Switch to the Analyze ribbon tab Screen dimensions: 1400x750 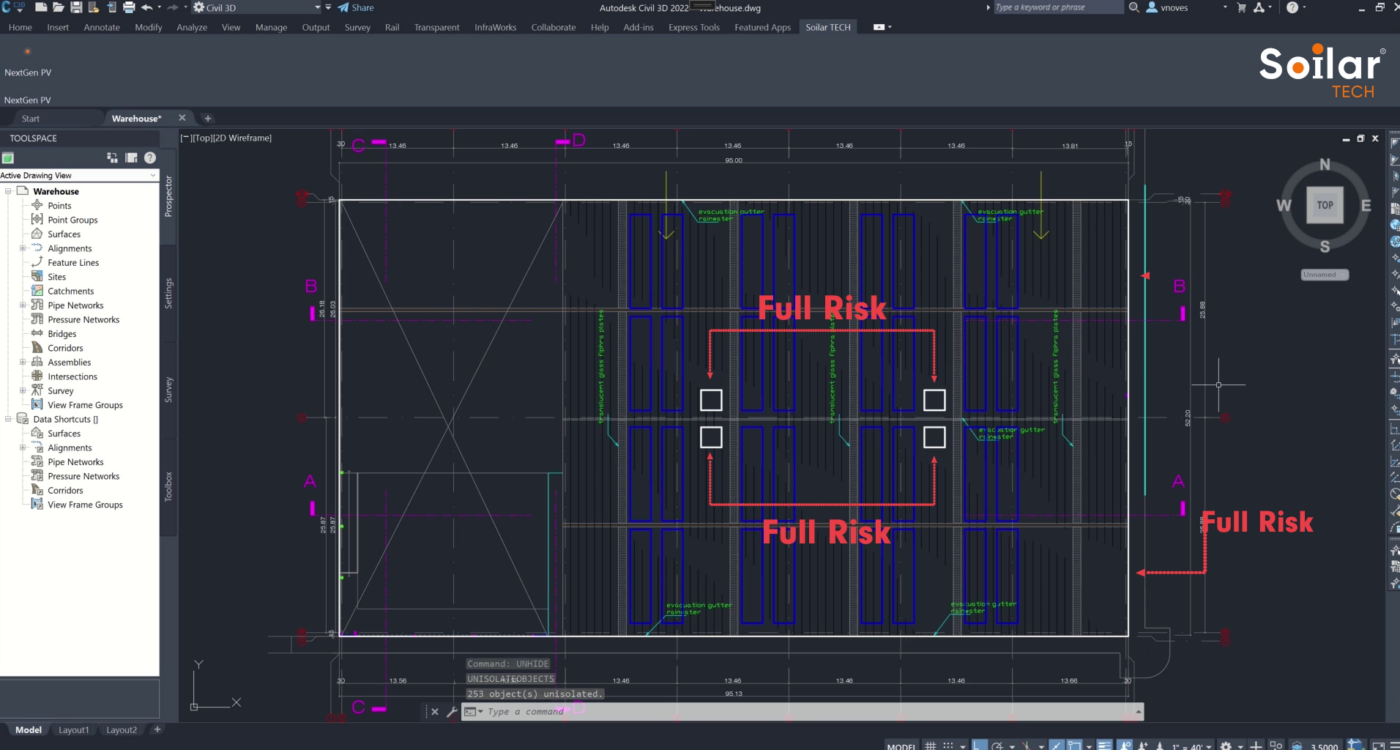coord(192,27)
